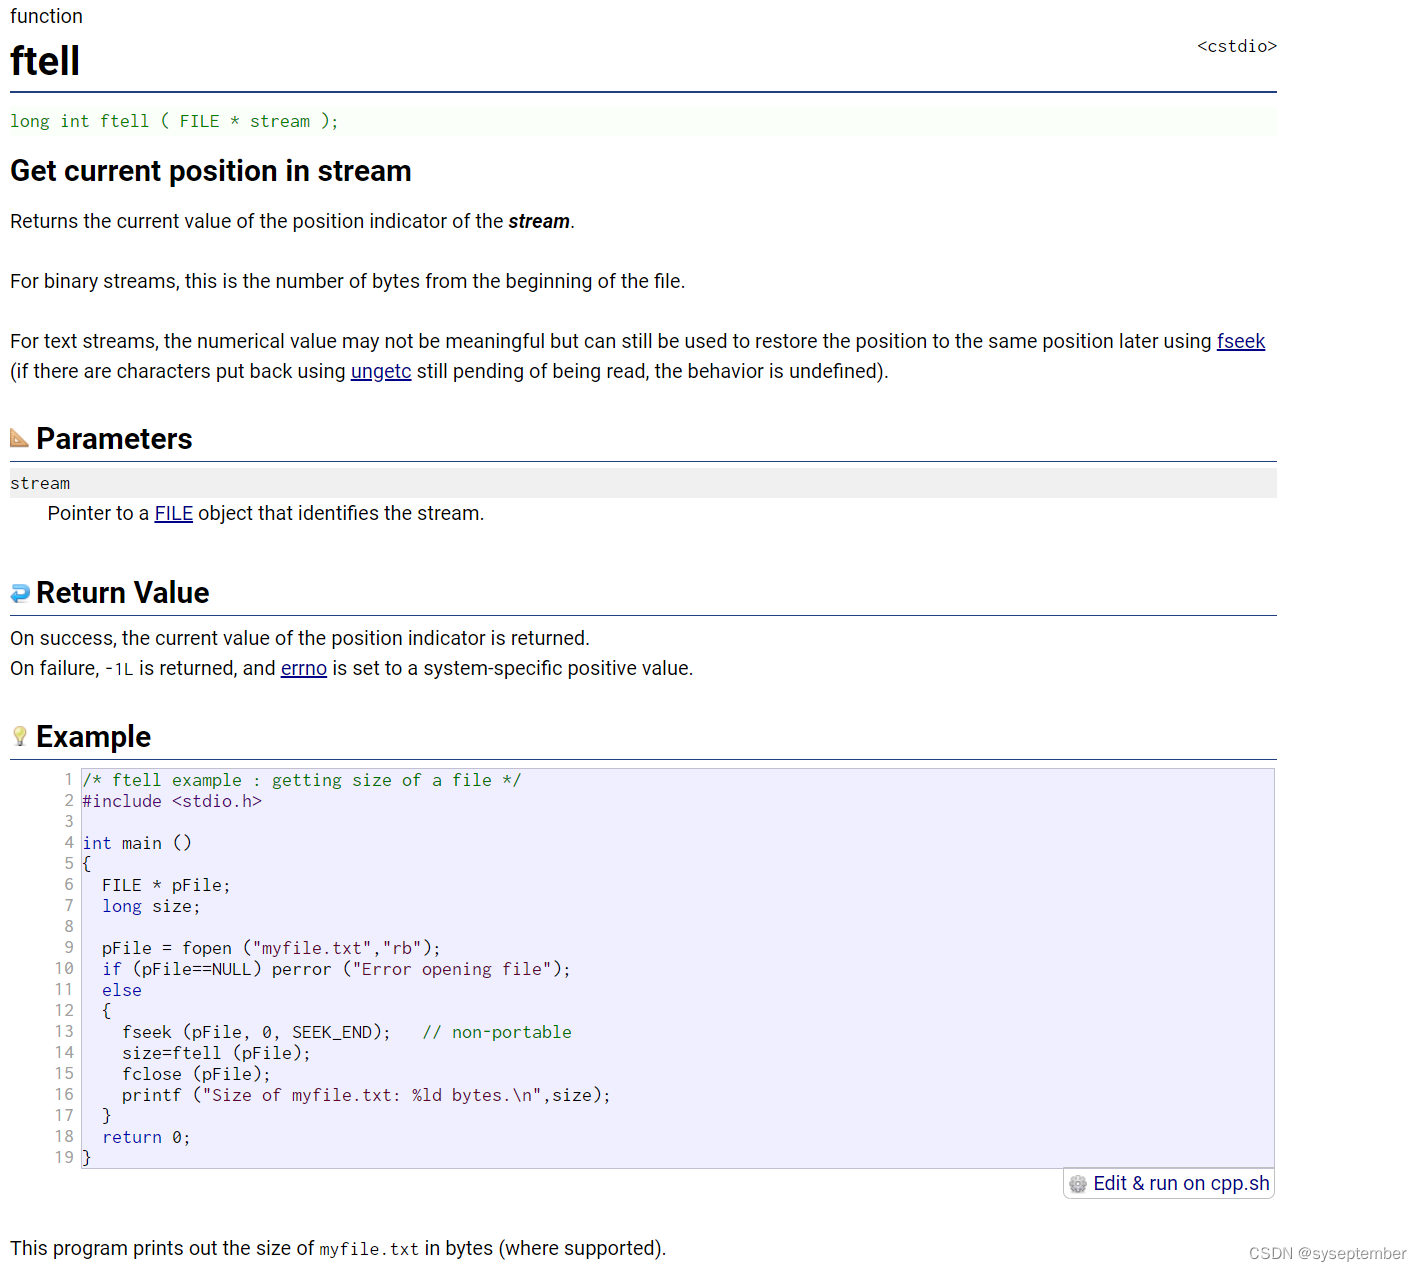Image resolution: width=1422 pixels, height=1272 pixels.
Task: Click the printf 'Size of myfile.txt' line
Action: (366, 1095)
